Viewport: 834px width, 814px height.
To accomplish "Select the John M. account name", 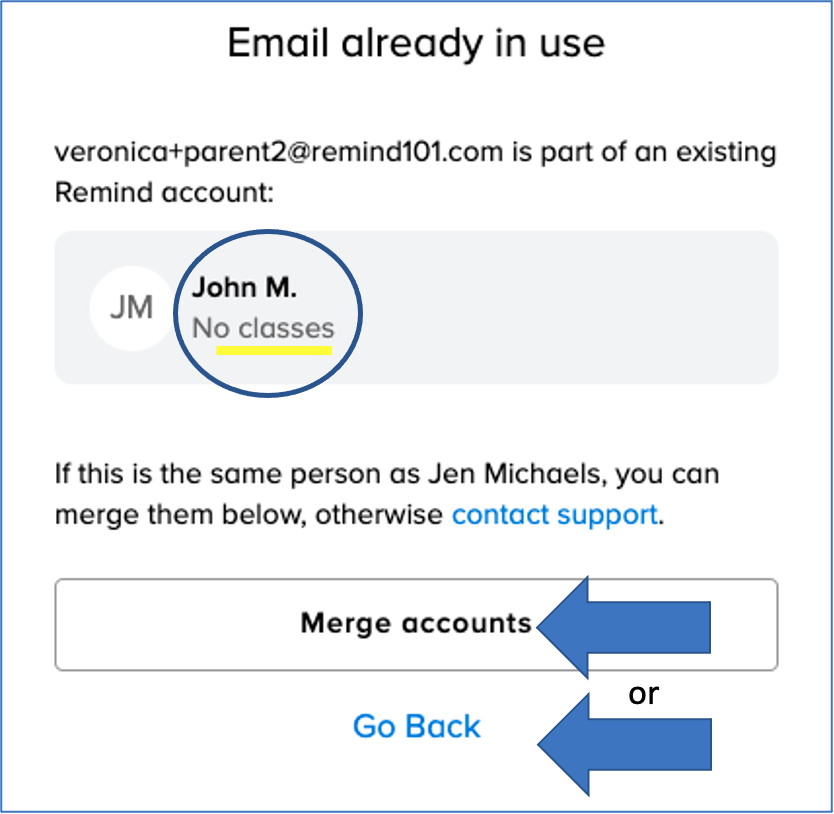I will [245, 288].
